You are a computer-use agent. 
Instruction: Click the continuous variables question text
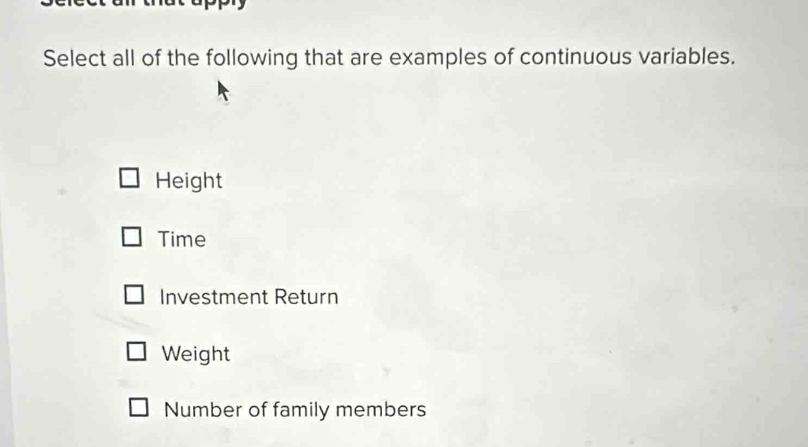[x=389, y=58]
